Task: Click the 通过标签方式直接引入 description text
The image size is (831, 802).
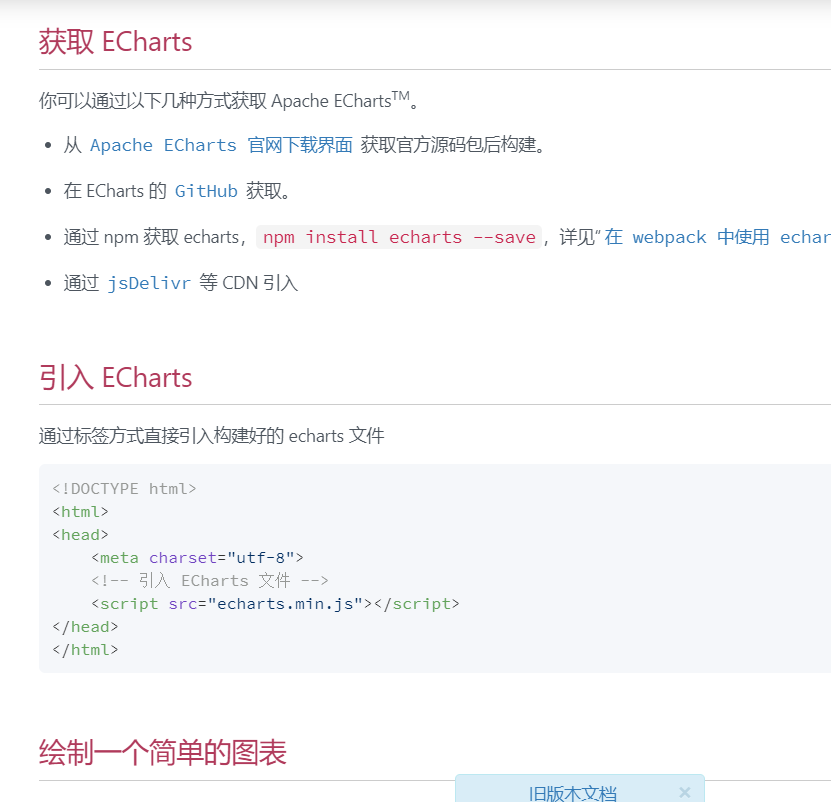Action: pos(211,435)
